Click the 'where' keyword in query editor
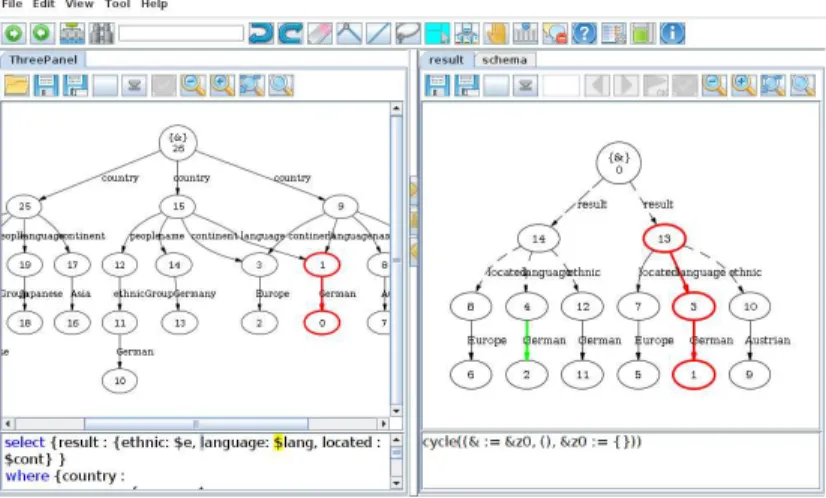Viewport: 826px width, 498px height. [x=27, y=476]
